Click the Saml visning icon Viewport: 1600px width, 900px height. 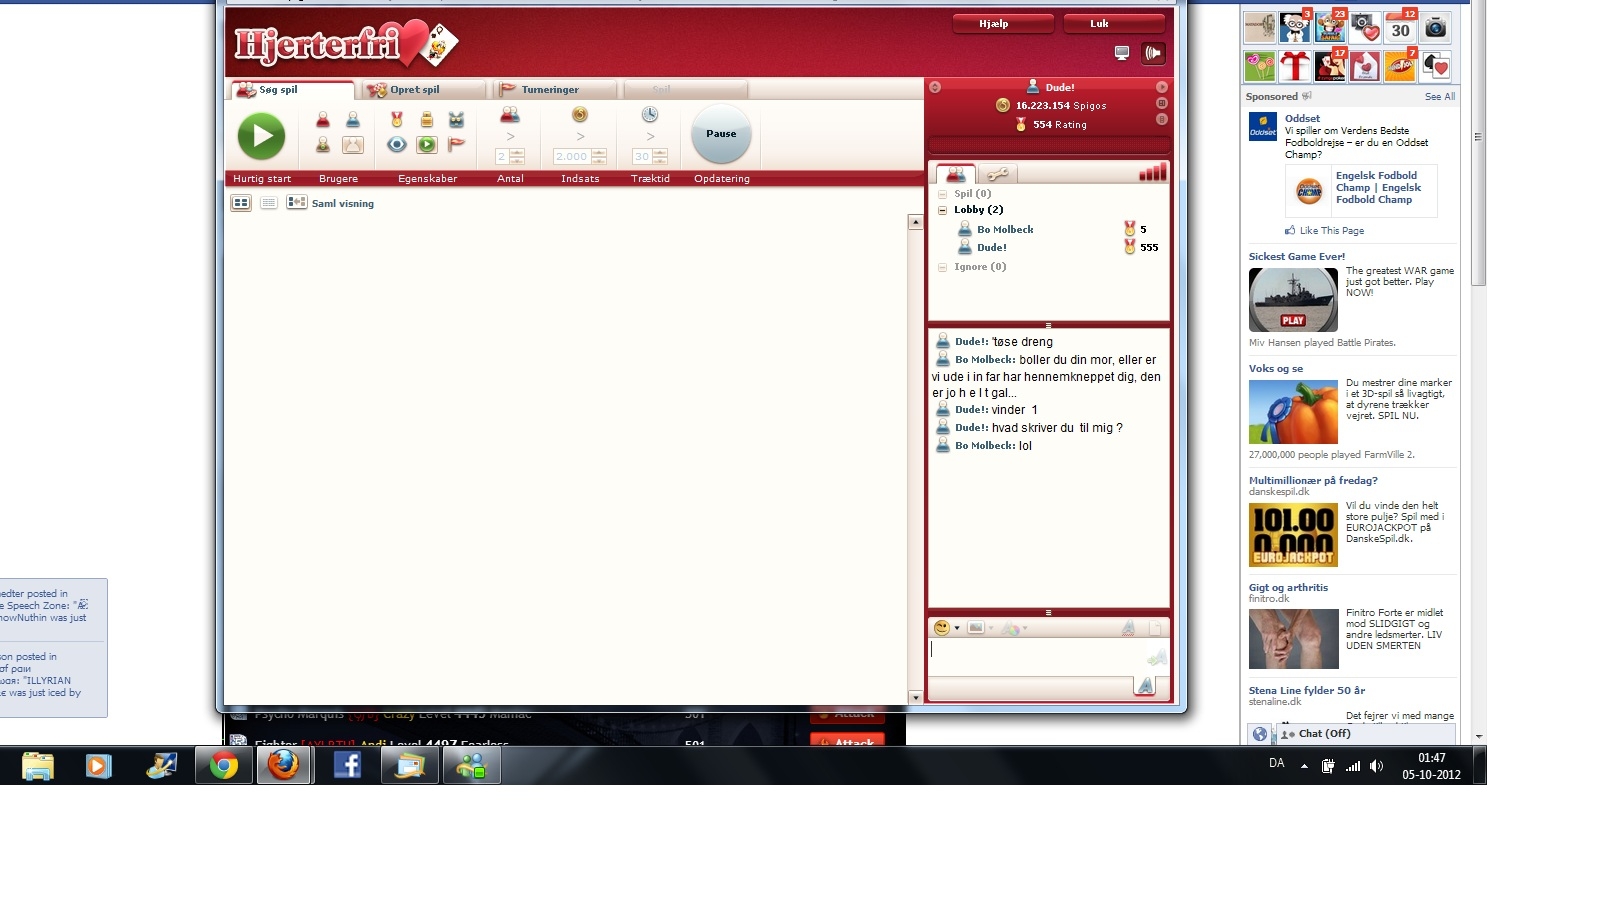click(297, 203)
